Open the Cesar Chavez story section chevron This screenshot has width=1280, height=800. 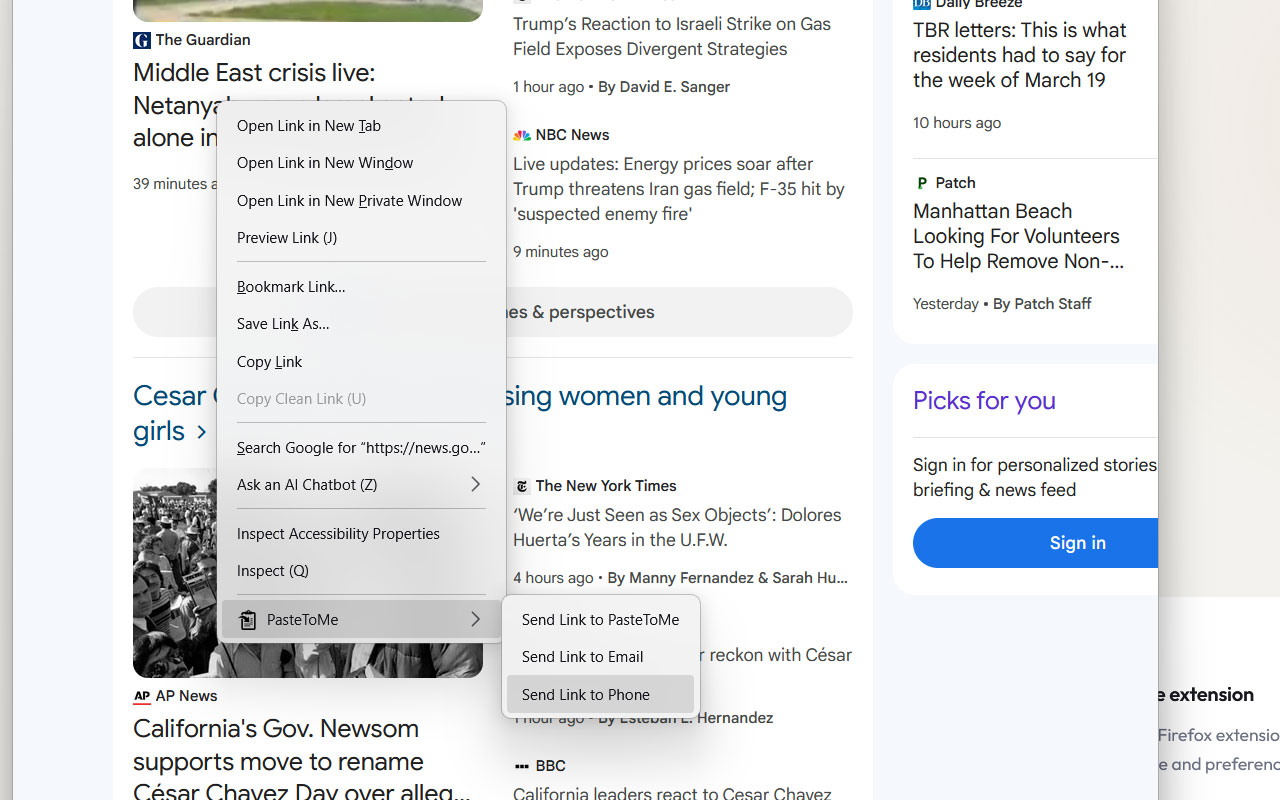[x=201, y=432]
